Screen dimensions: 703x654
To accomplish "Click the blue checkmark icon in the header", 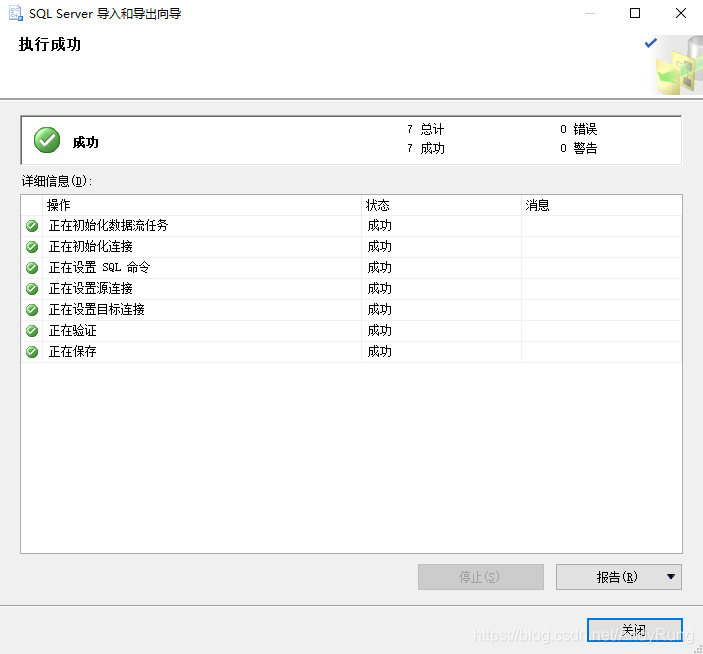I will (x=651, y=43).
